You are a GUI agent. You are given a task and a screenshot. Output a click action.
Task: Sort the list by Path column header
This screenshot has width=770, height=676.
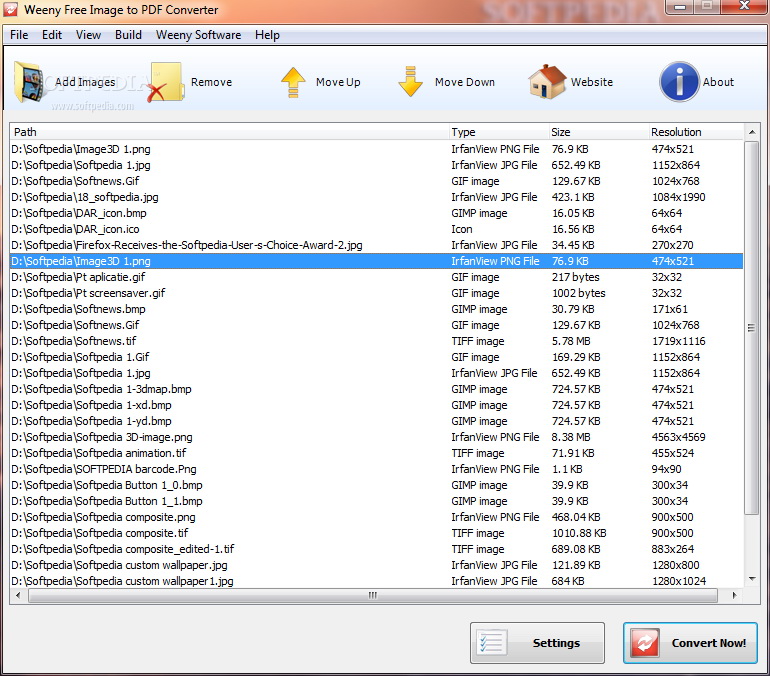pos(229,132)
